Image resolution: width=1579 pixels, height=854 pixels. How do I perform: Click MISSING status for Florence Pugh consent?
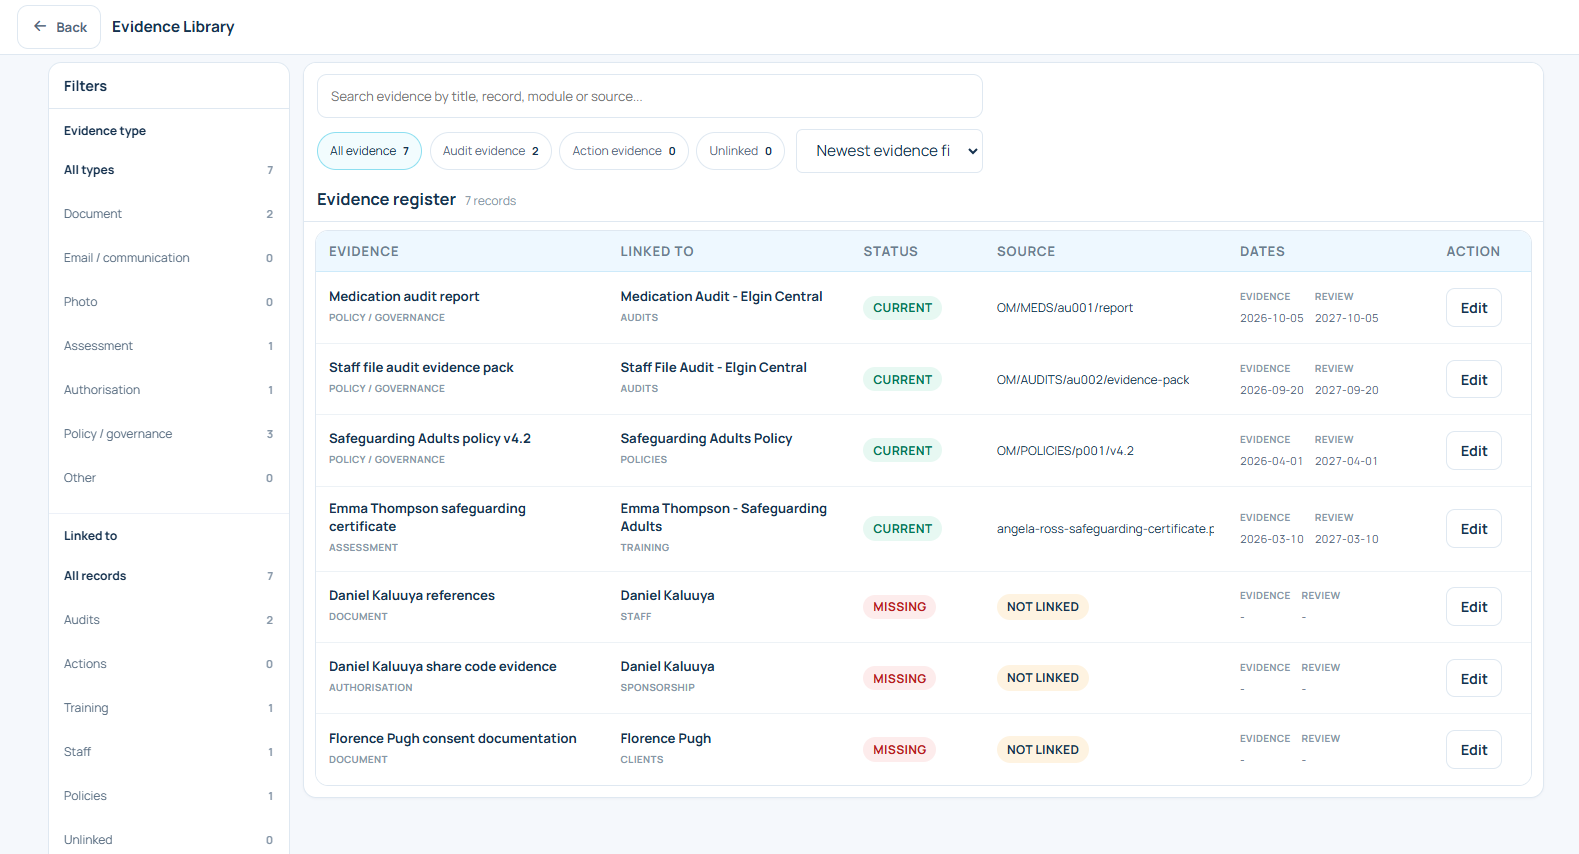point(899,750)
